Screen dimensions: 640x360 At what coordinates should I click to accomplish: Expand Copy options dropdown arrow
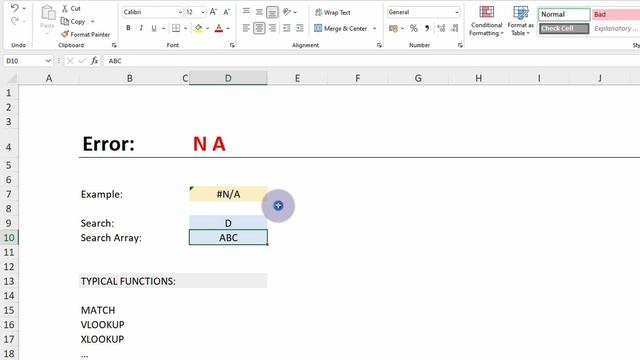point(93,21)
